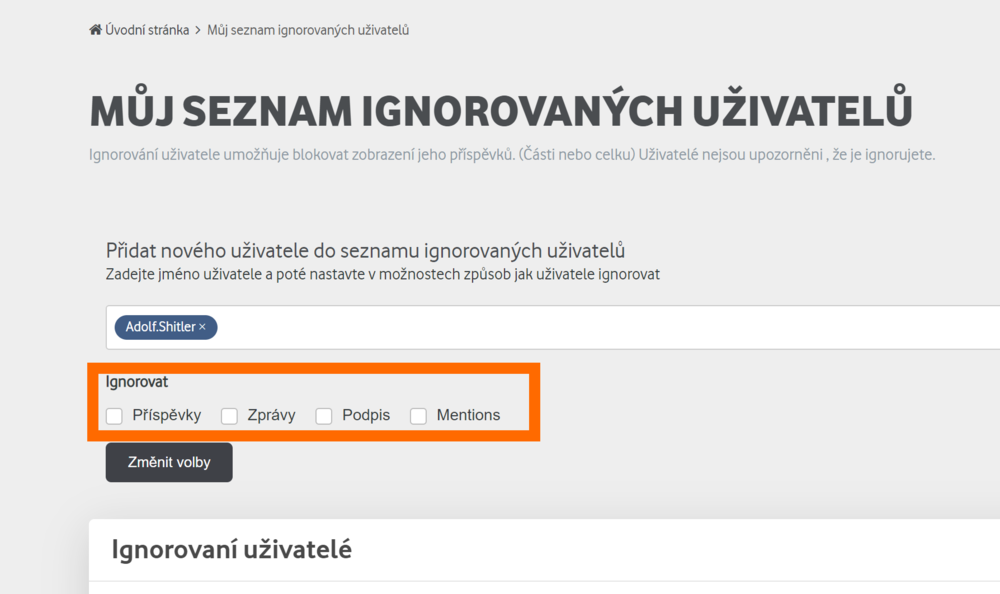Click the Změnit volby button

point(169,462)
